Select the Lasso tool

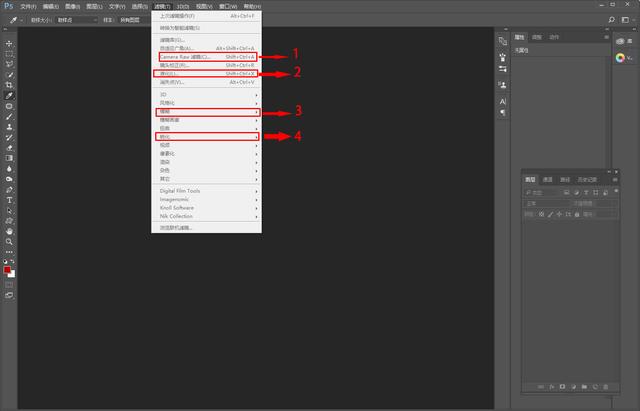[x=9, y=64]
